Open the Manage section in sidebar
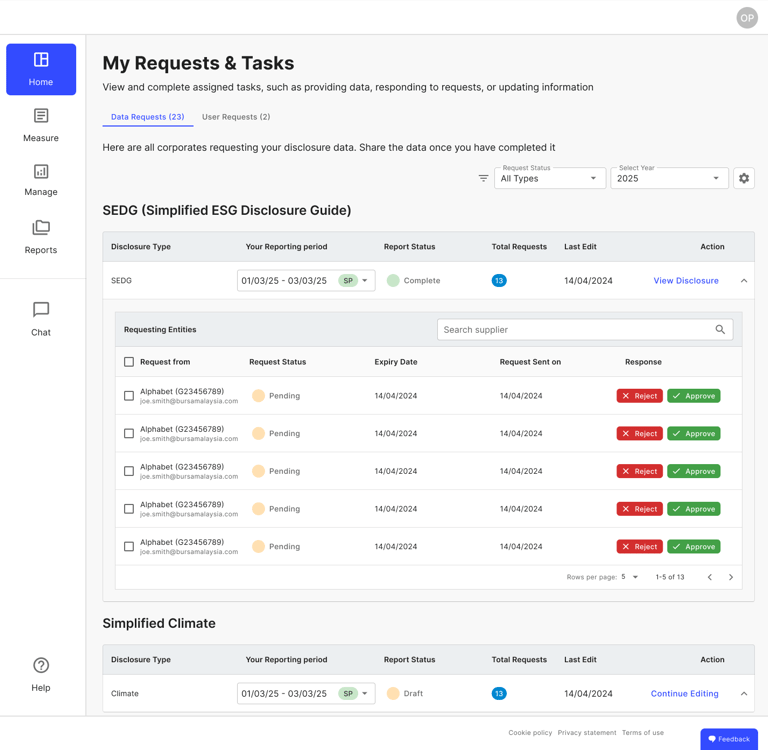 click(41, 180)
